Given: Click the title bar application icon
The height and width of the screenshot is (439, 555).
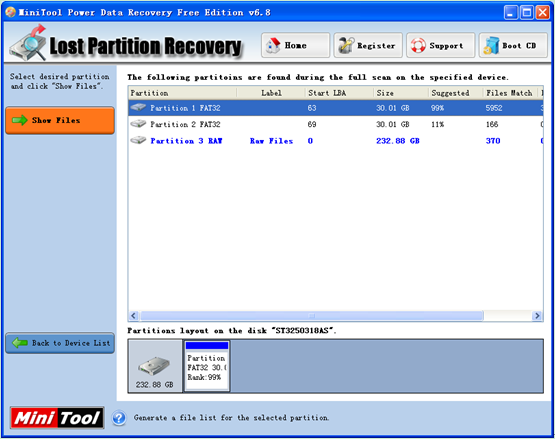Looking at the screenshot, I should click(x=11, y=12).
